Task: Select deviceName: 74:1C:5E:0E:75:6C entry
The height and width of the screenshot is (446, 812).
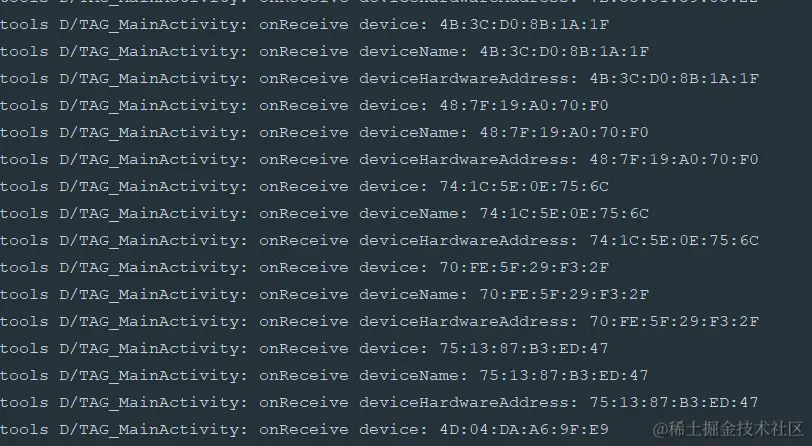Action: tap(324, 213)
